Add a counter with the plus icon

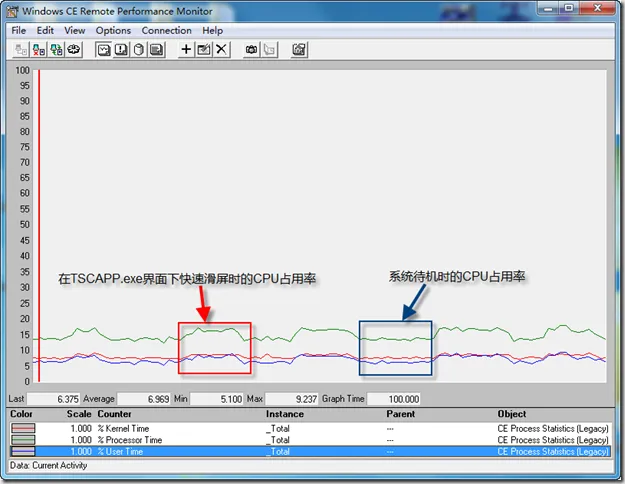pos(186,50)
